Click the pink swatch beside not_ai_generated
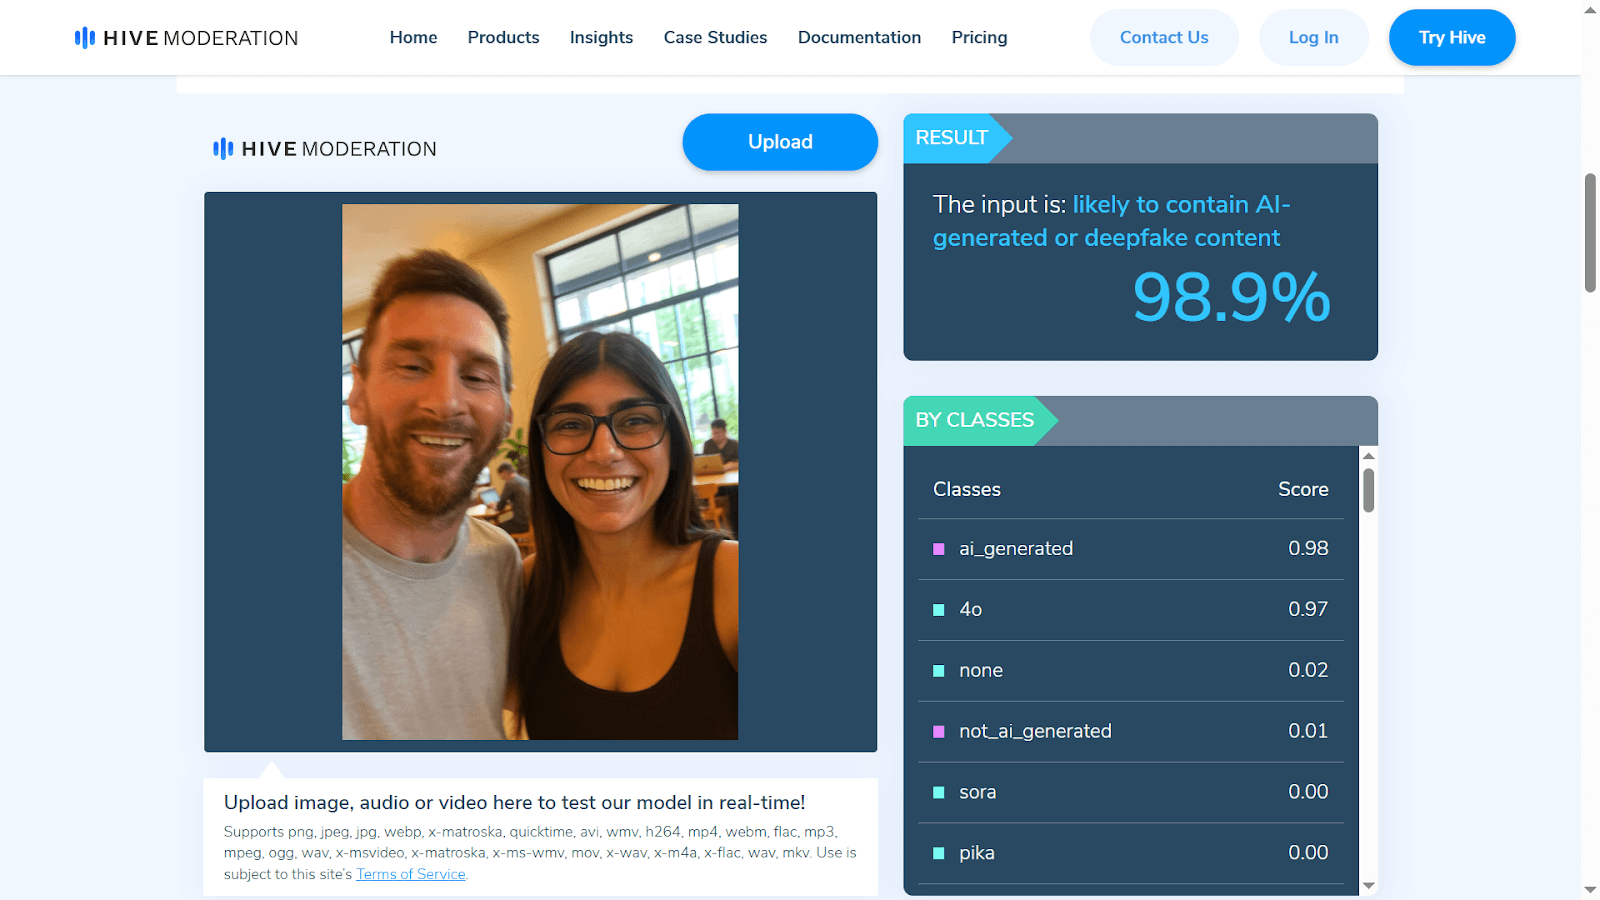The height and width of the screenshot is (900, 1600). [x=938, y=732]
